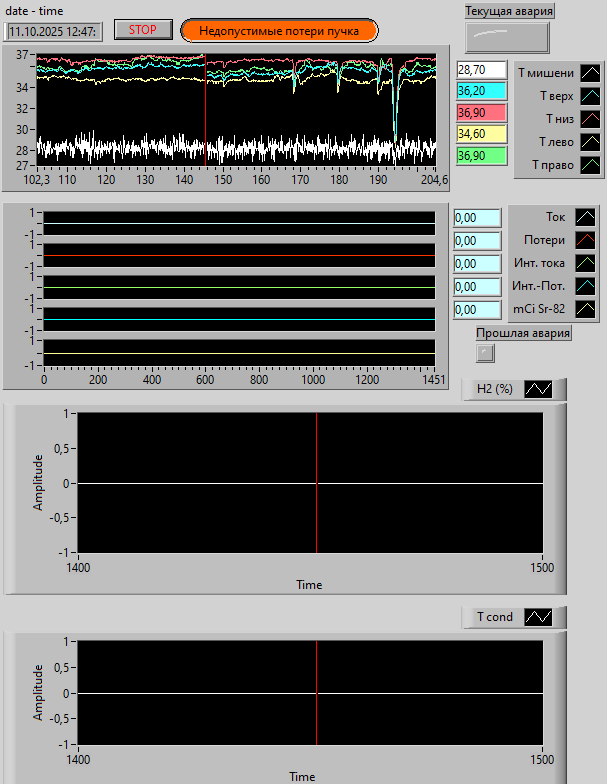Select the yellow 34,60 temperature value field
607x784 pixels.
click(x=481, y=134)
